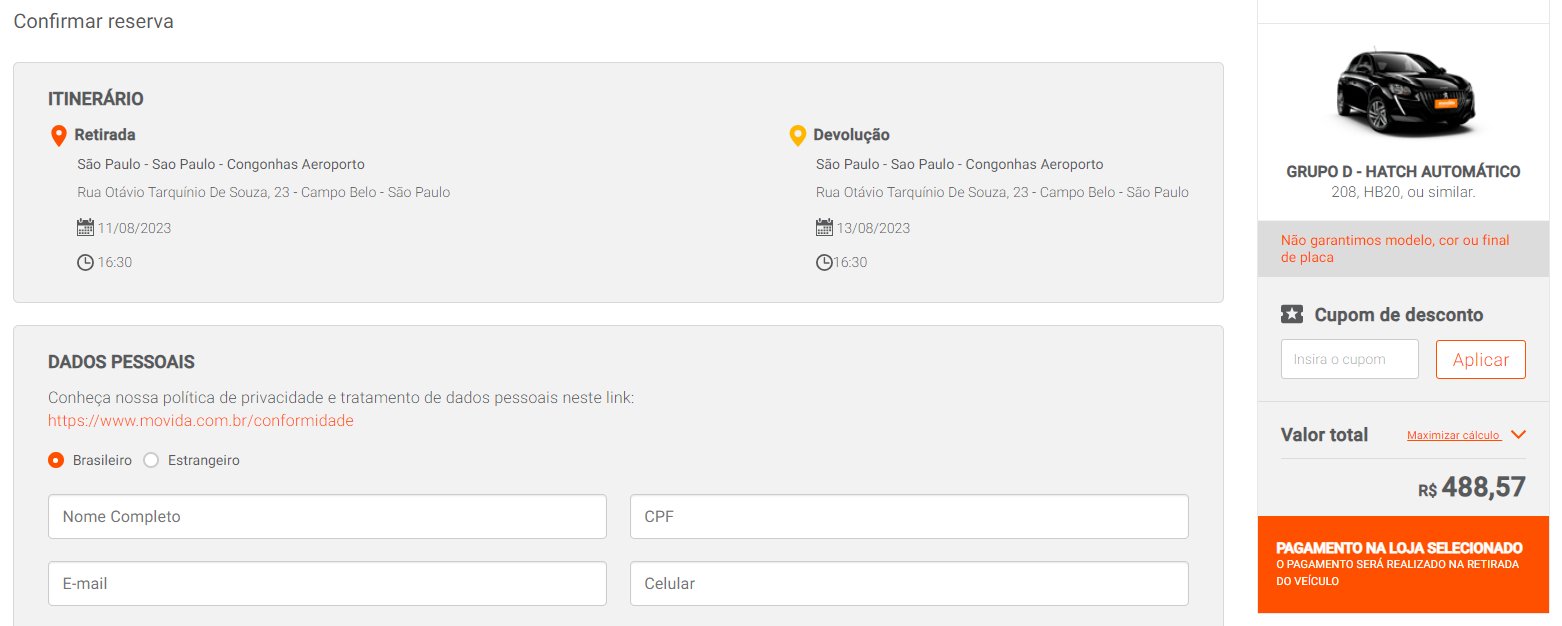Click the Nome Completo input field

(x=327, y=517)
